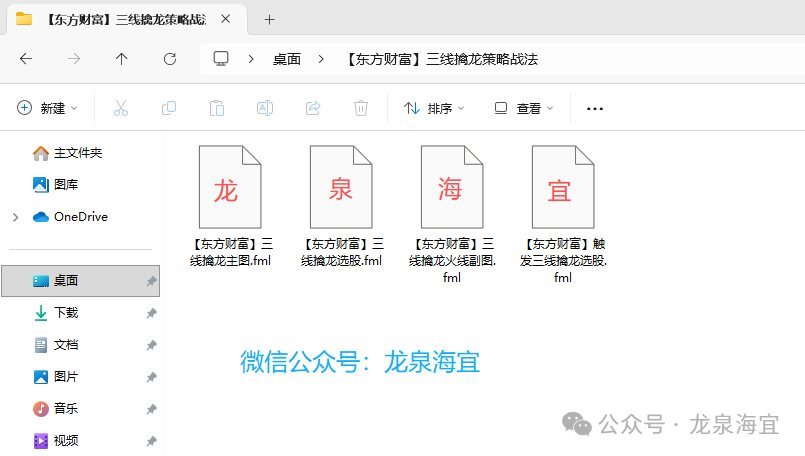Open the 新建 (New) dropdown
This screenshot has height=456, width=805.
47,108
